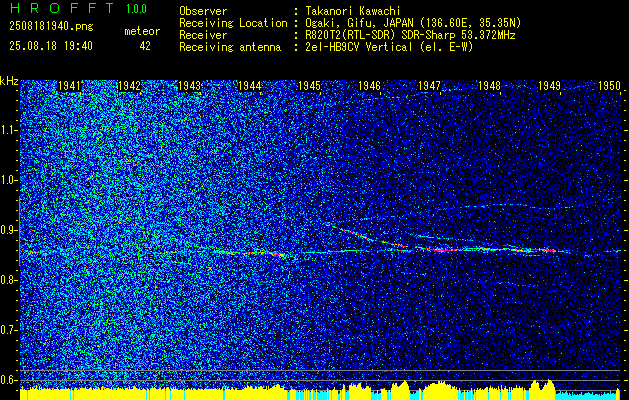Click the 1950 time marker

point(609,85)
